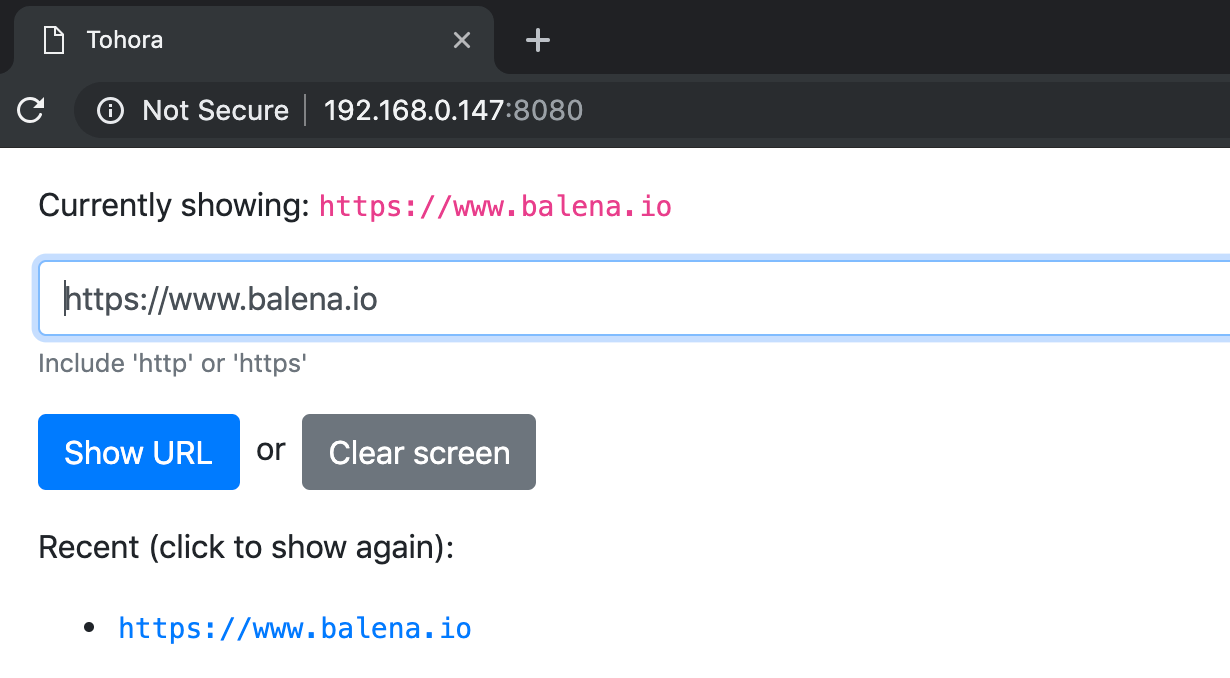Open the recent https://www.balena.io link

coord(295,628)
